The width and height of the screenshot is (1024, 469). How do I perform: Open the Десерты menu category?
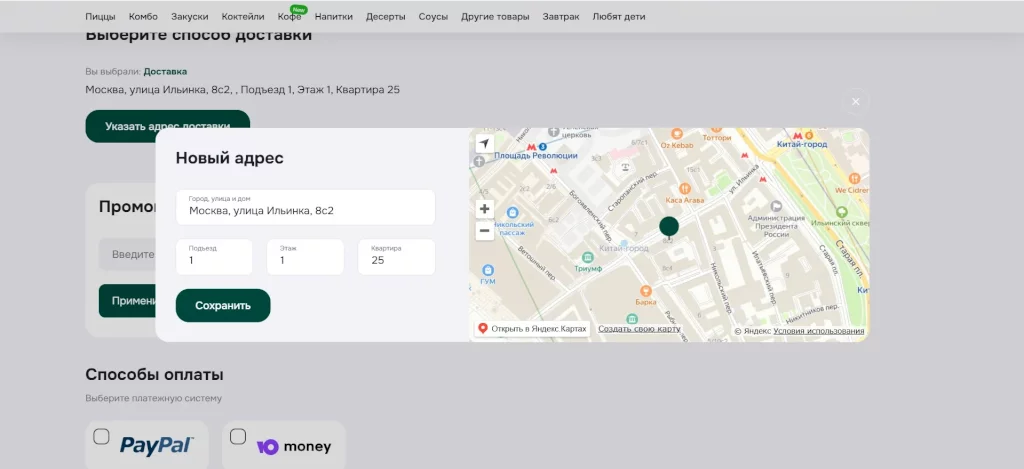point(385,17)
